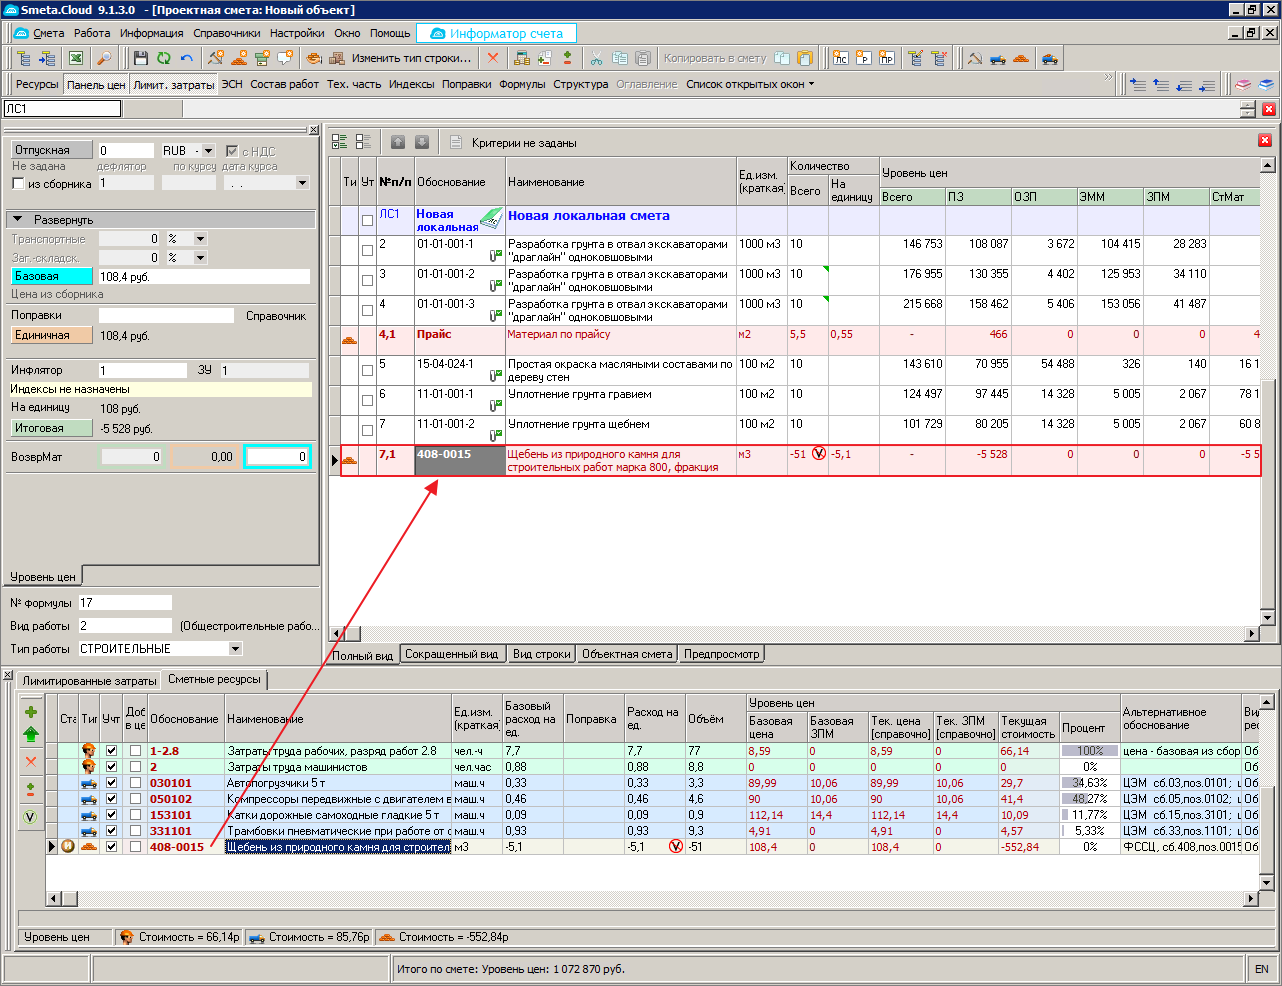Click the circled V icon in resources panel
Image resolution: width=1282 pixels, height=986 pixels.
(31, 816)
